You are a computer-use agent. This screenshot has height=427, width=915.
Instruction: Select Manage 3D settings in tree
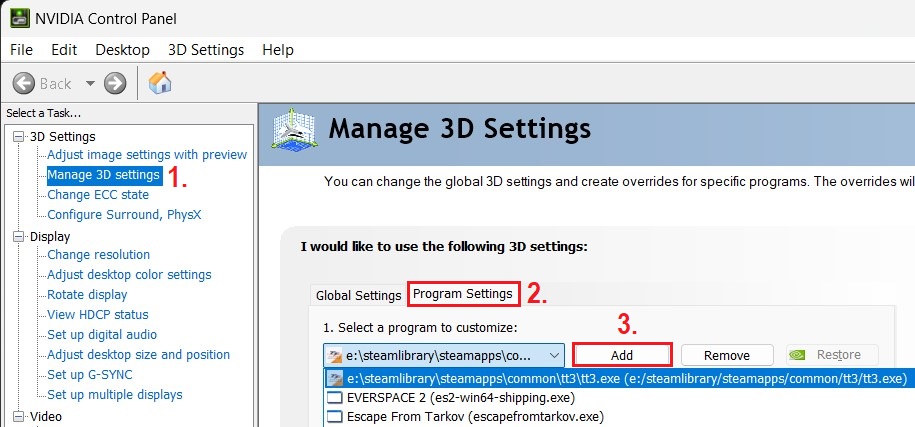(x=103, y=174)
